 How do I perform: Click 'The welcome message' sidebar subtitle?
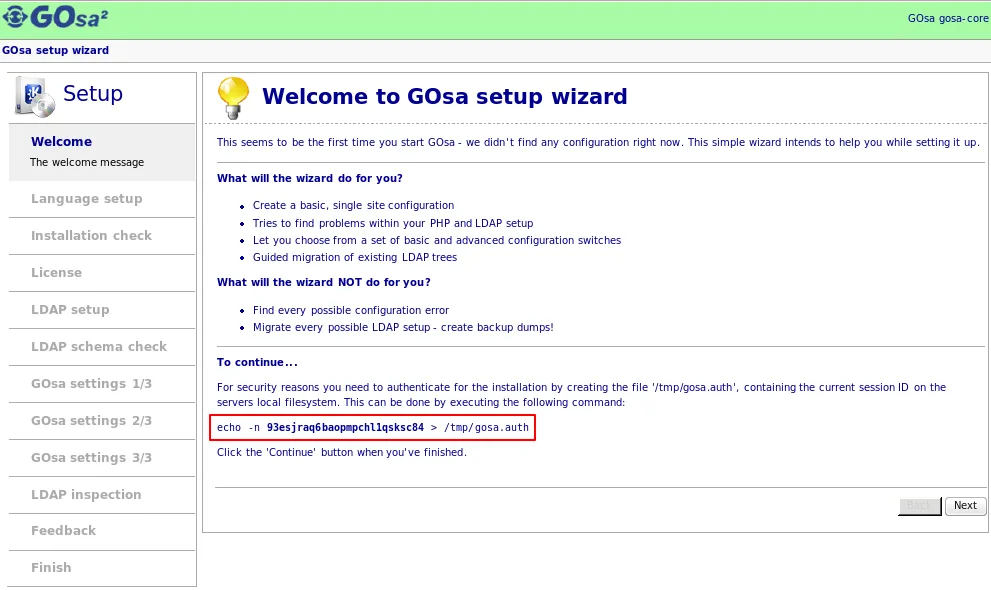pyautogui.click(x=87, y=162)
